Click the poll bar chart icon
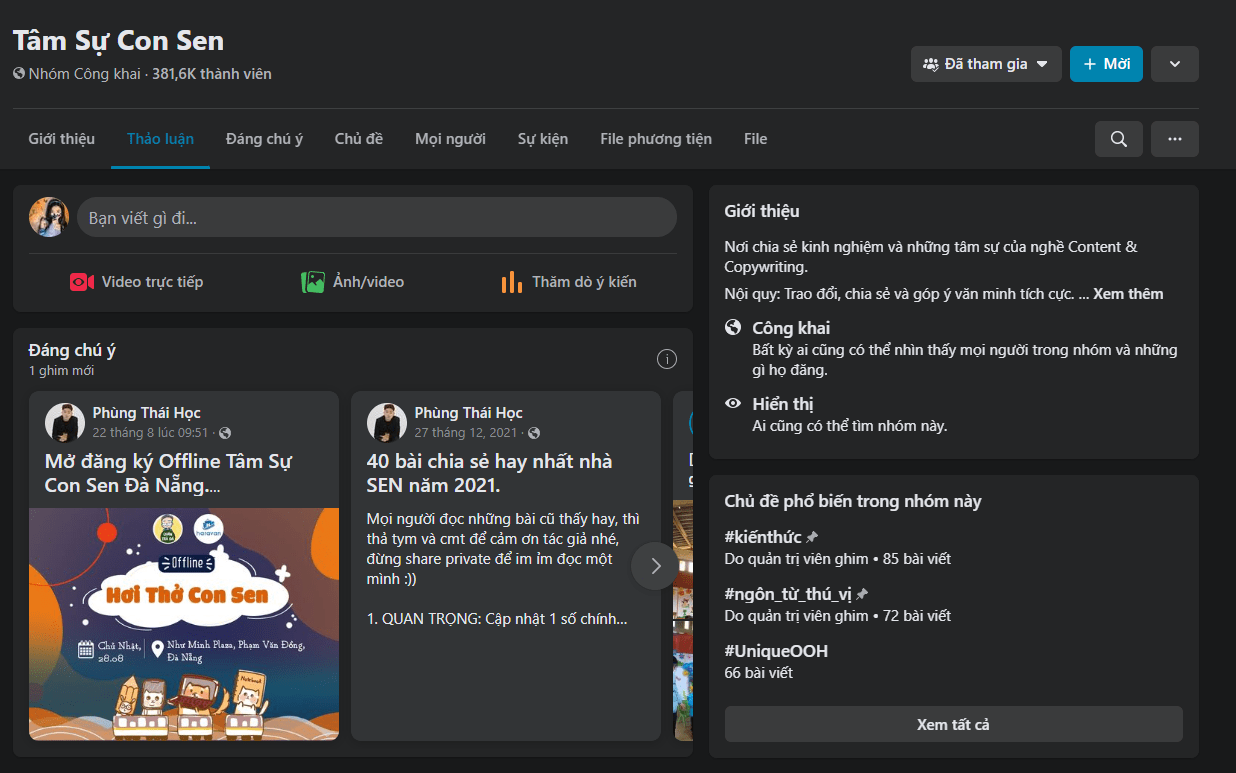Screen dimensions: 1236x773 512,282
